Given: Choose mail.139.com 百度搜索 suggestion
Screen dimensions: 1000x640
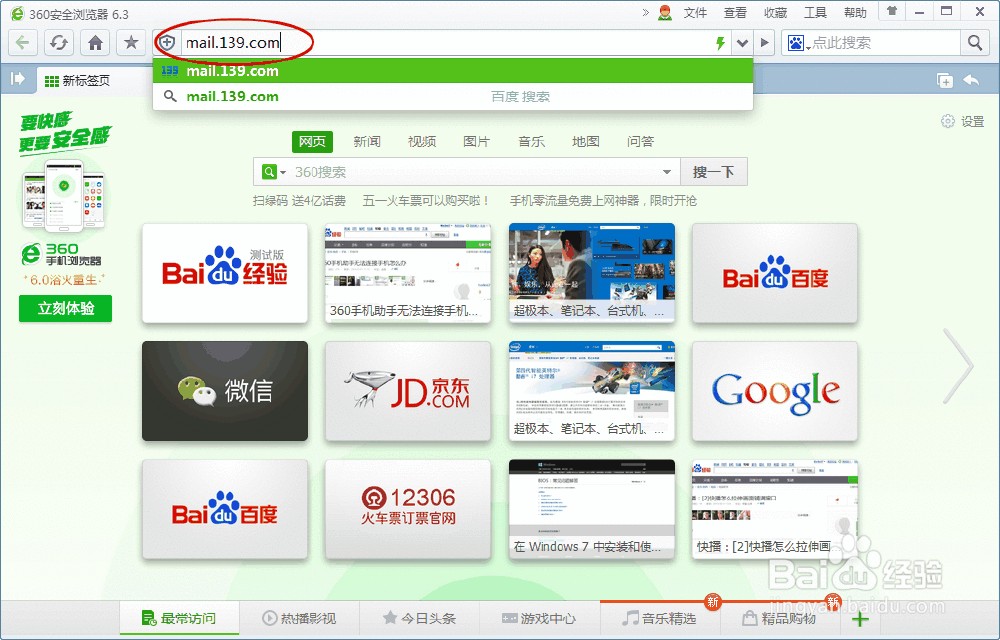Looking at the screenshot, I should (x=453, y=96).
